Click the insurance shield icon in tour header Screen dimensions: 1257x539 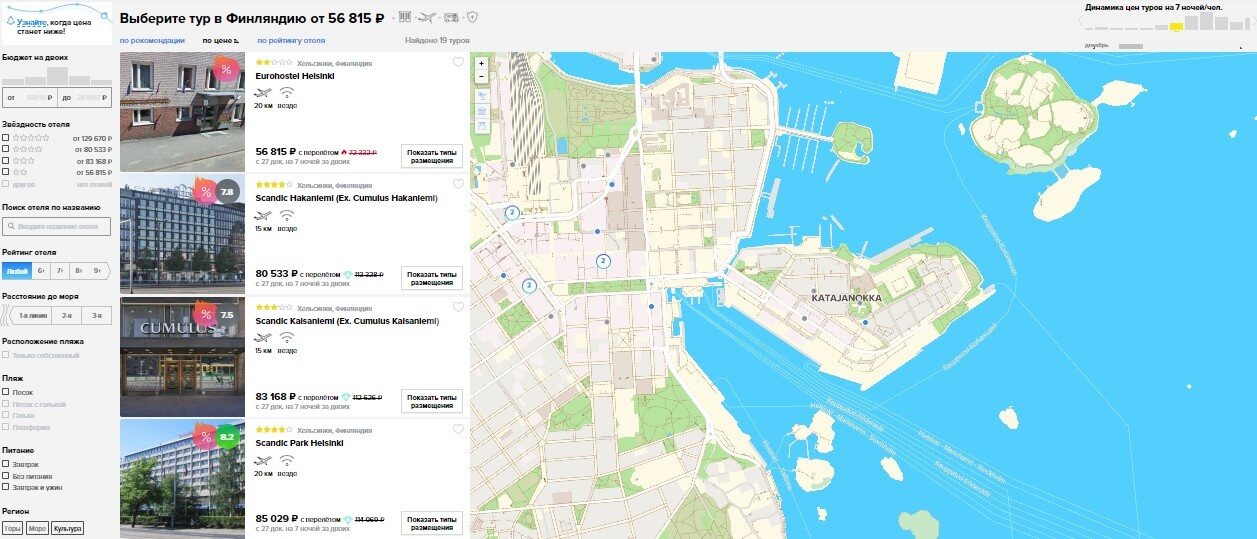click(472, 17)
